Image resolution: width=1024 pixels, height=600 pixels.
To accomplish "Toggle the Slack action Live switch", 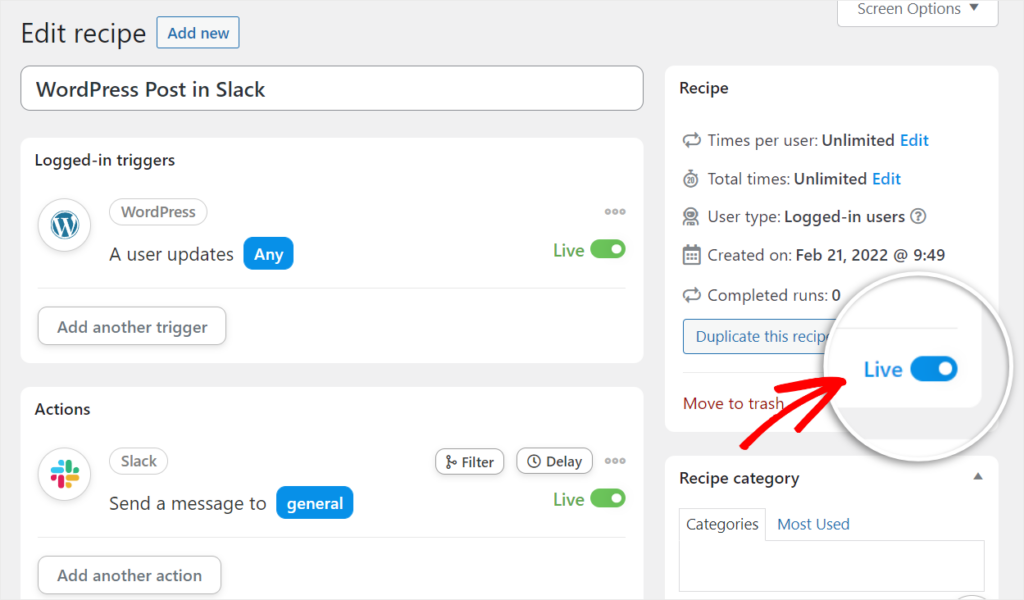I will pos(607,498).
